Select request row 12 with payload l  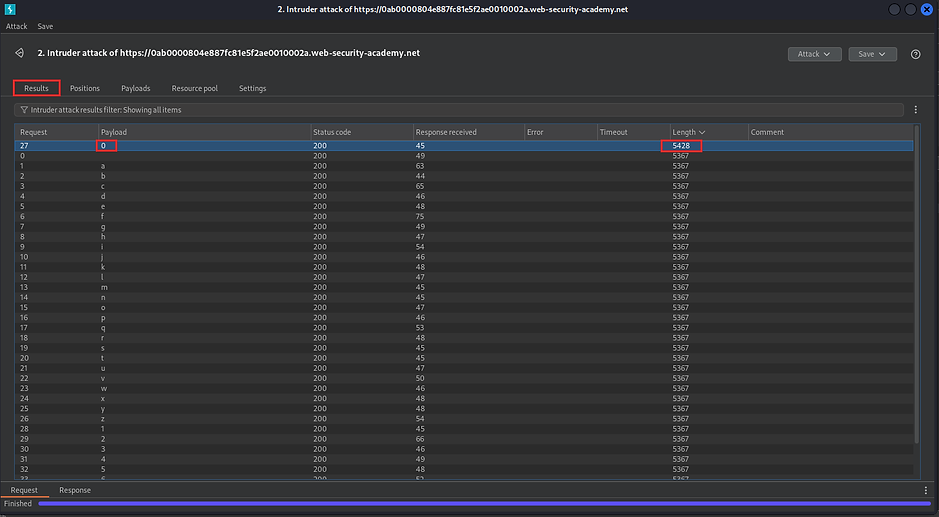coord(464,277)
